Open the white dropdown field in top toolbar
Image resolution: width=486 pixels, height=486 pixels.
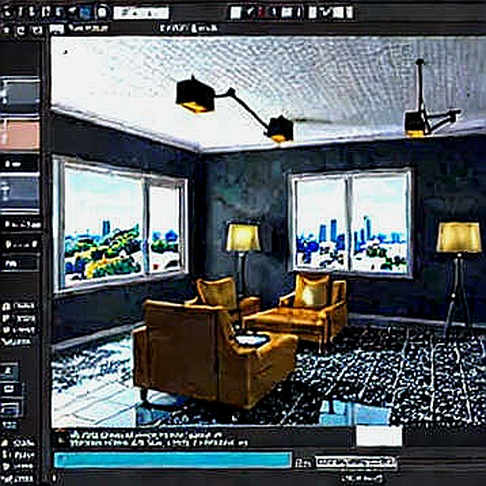(141, 13)
